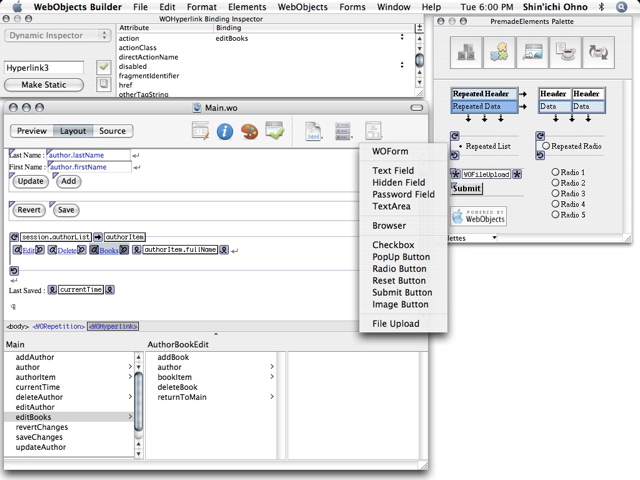
Task: Select the WORepetition path element
Action: coord(59,327)
